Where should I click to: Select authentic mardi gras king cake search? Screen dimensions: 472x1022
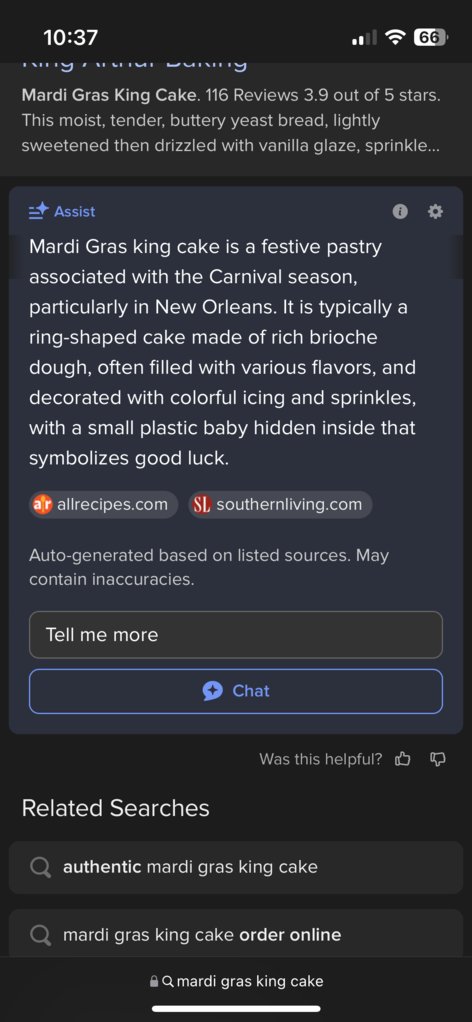pyautogui.click(x=236, y=868)
